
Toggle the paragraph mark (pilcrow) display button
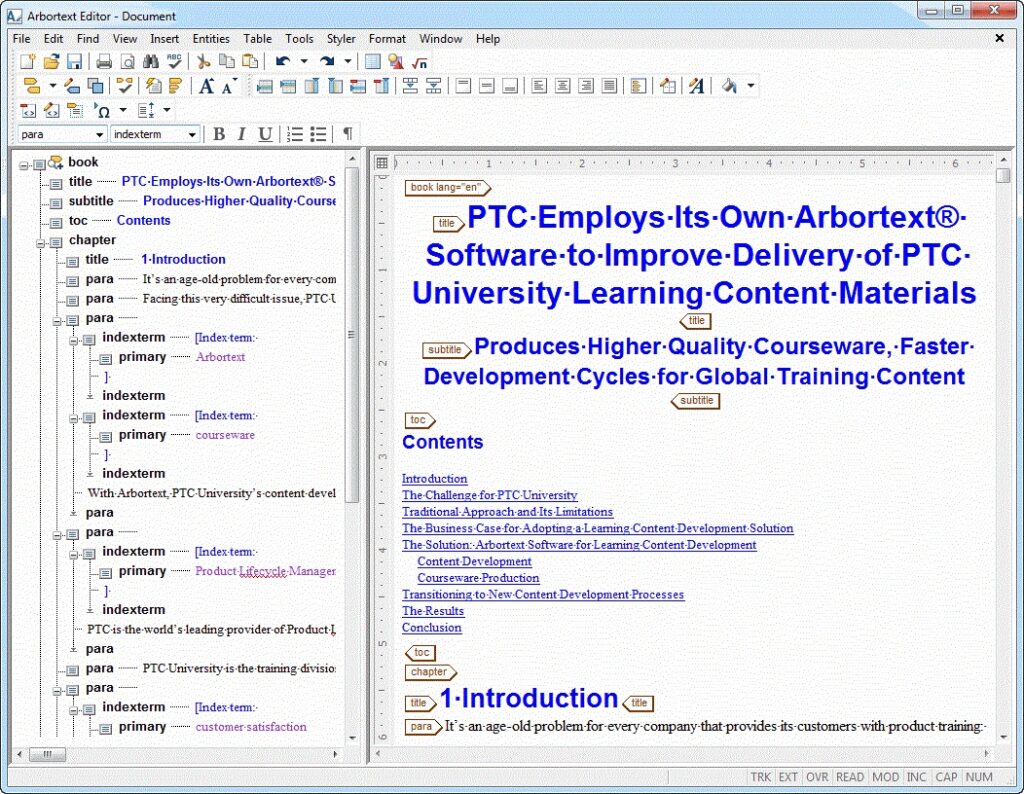click(x=348, y=135)
